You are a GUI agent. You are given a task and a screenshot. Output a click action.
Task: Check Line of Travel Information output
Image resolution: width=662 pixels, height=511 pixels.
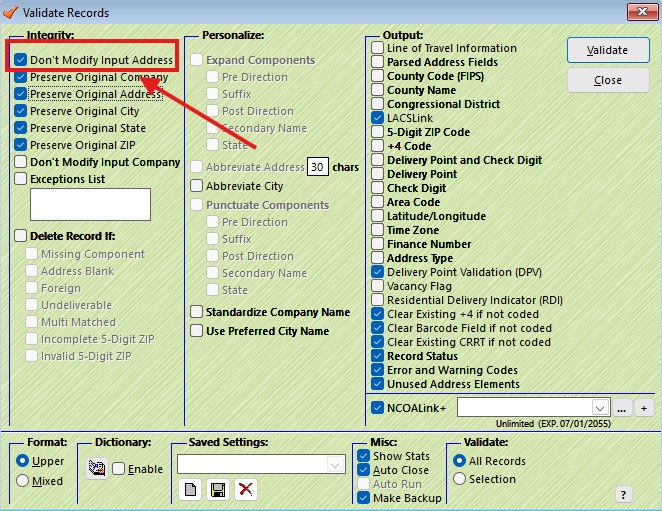(x=377, y=48)
